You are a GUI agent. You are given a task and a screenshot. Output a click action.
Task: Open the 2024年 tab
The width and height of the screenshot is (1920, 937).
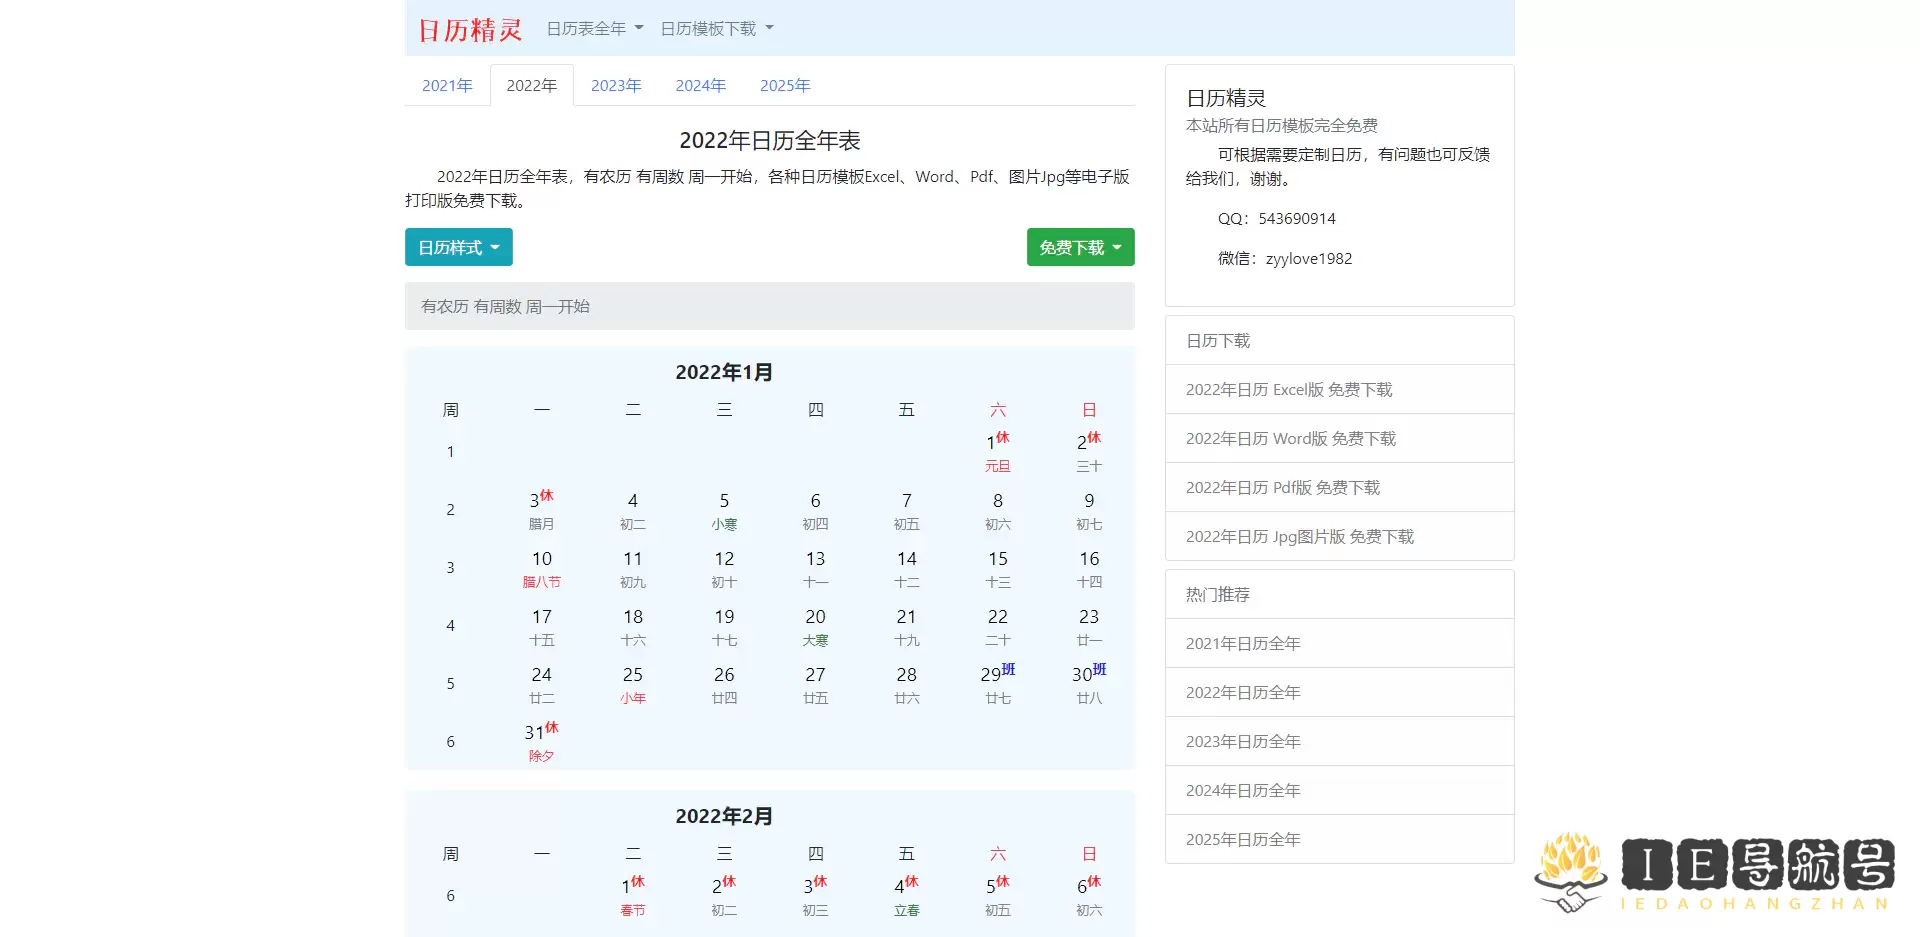tap(700, 86)
